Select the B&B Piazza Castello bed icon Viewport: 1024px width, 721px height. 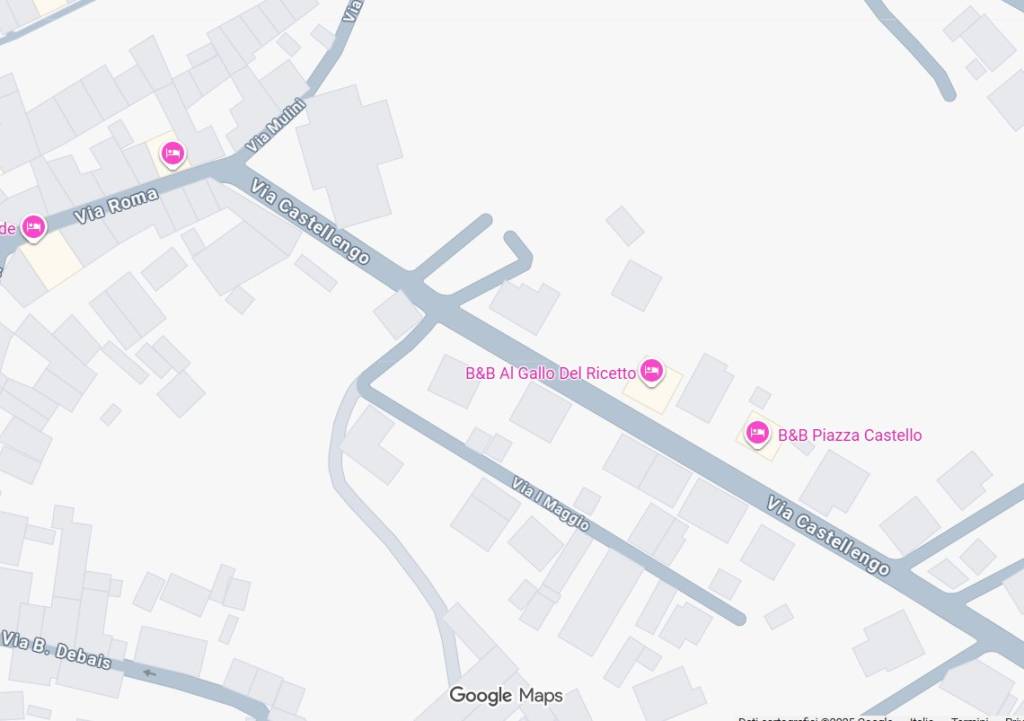pyautogui.click(x=757, y=433)
